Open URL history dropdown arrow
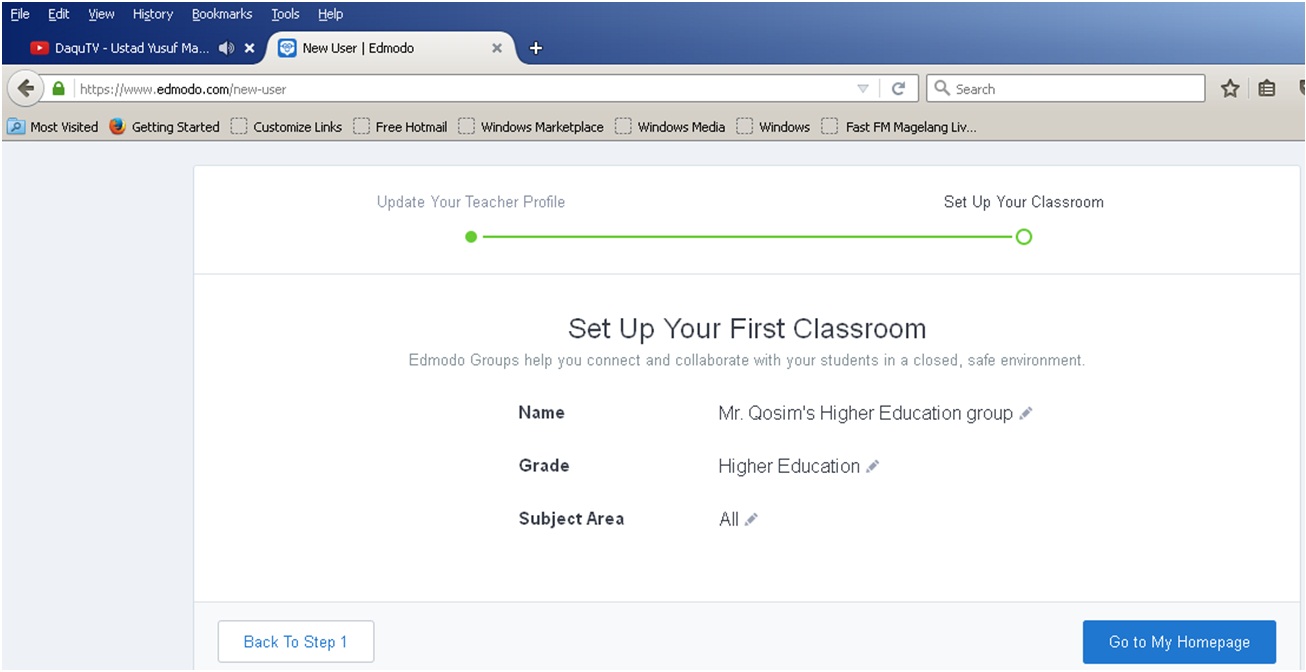The image size is (1306, 672). click(x=863, y=89)
